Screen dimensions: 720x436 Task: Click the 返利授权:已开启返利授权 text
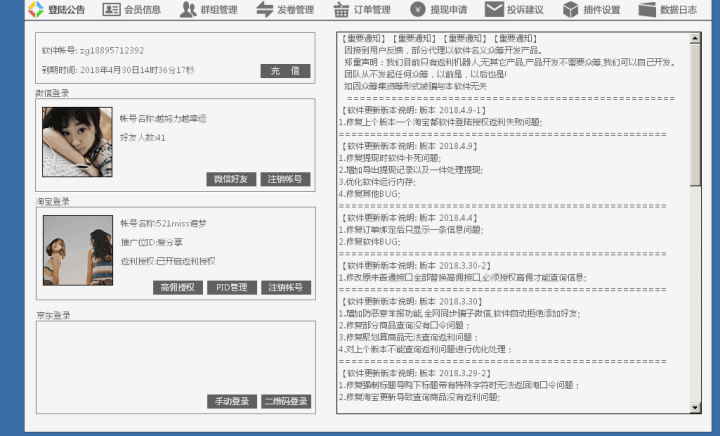[168, 261]
